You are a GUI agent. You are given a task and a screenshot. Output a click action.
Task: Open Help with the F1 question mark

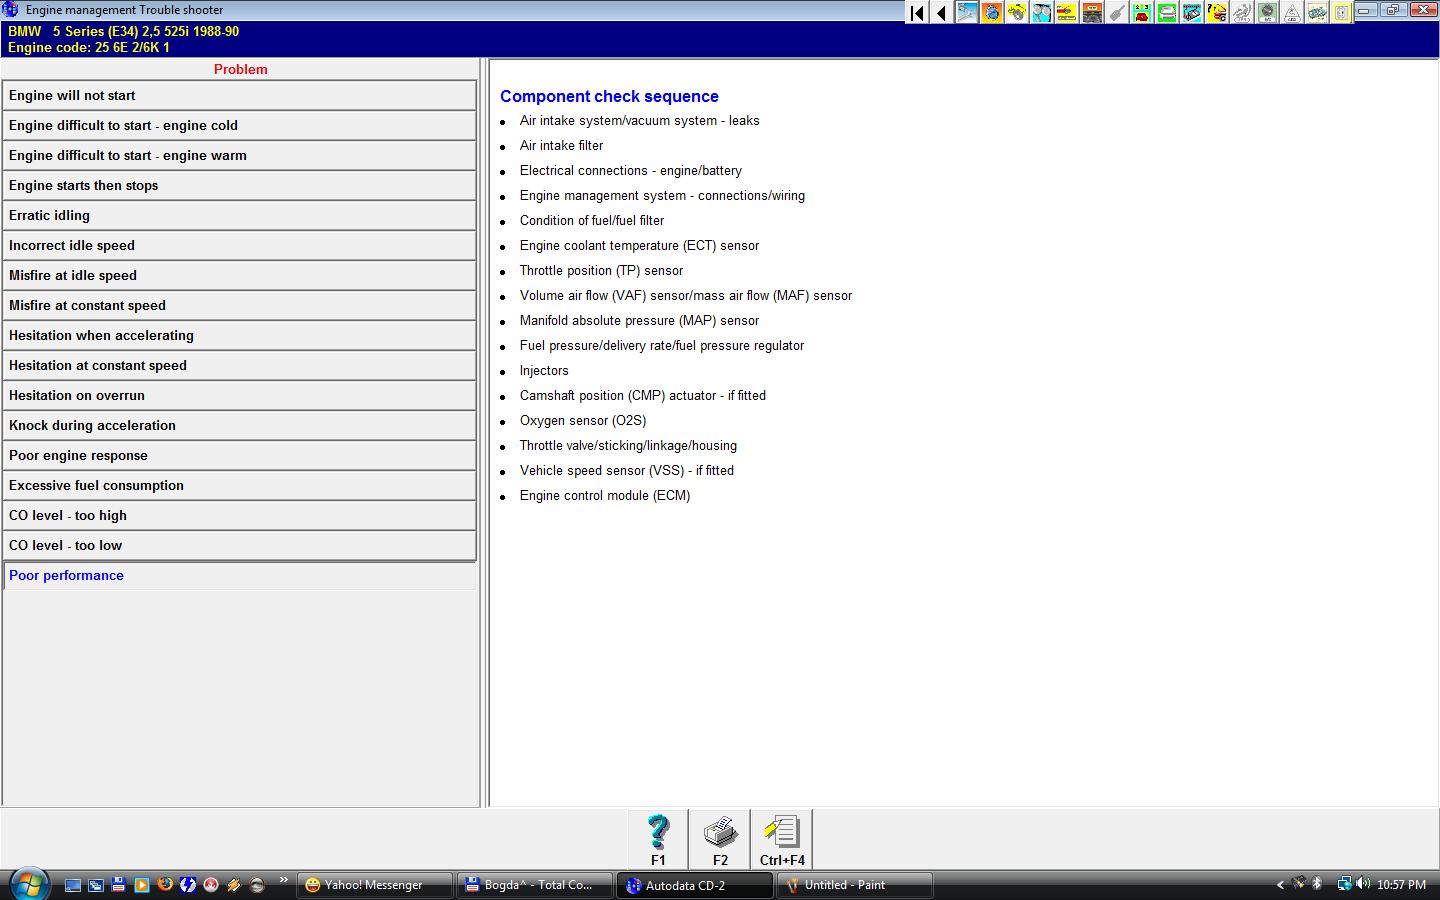pos(658,839)
